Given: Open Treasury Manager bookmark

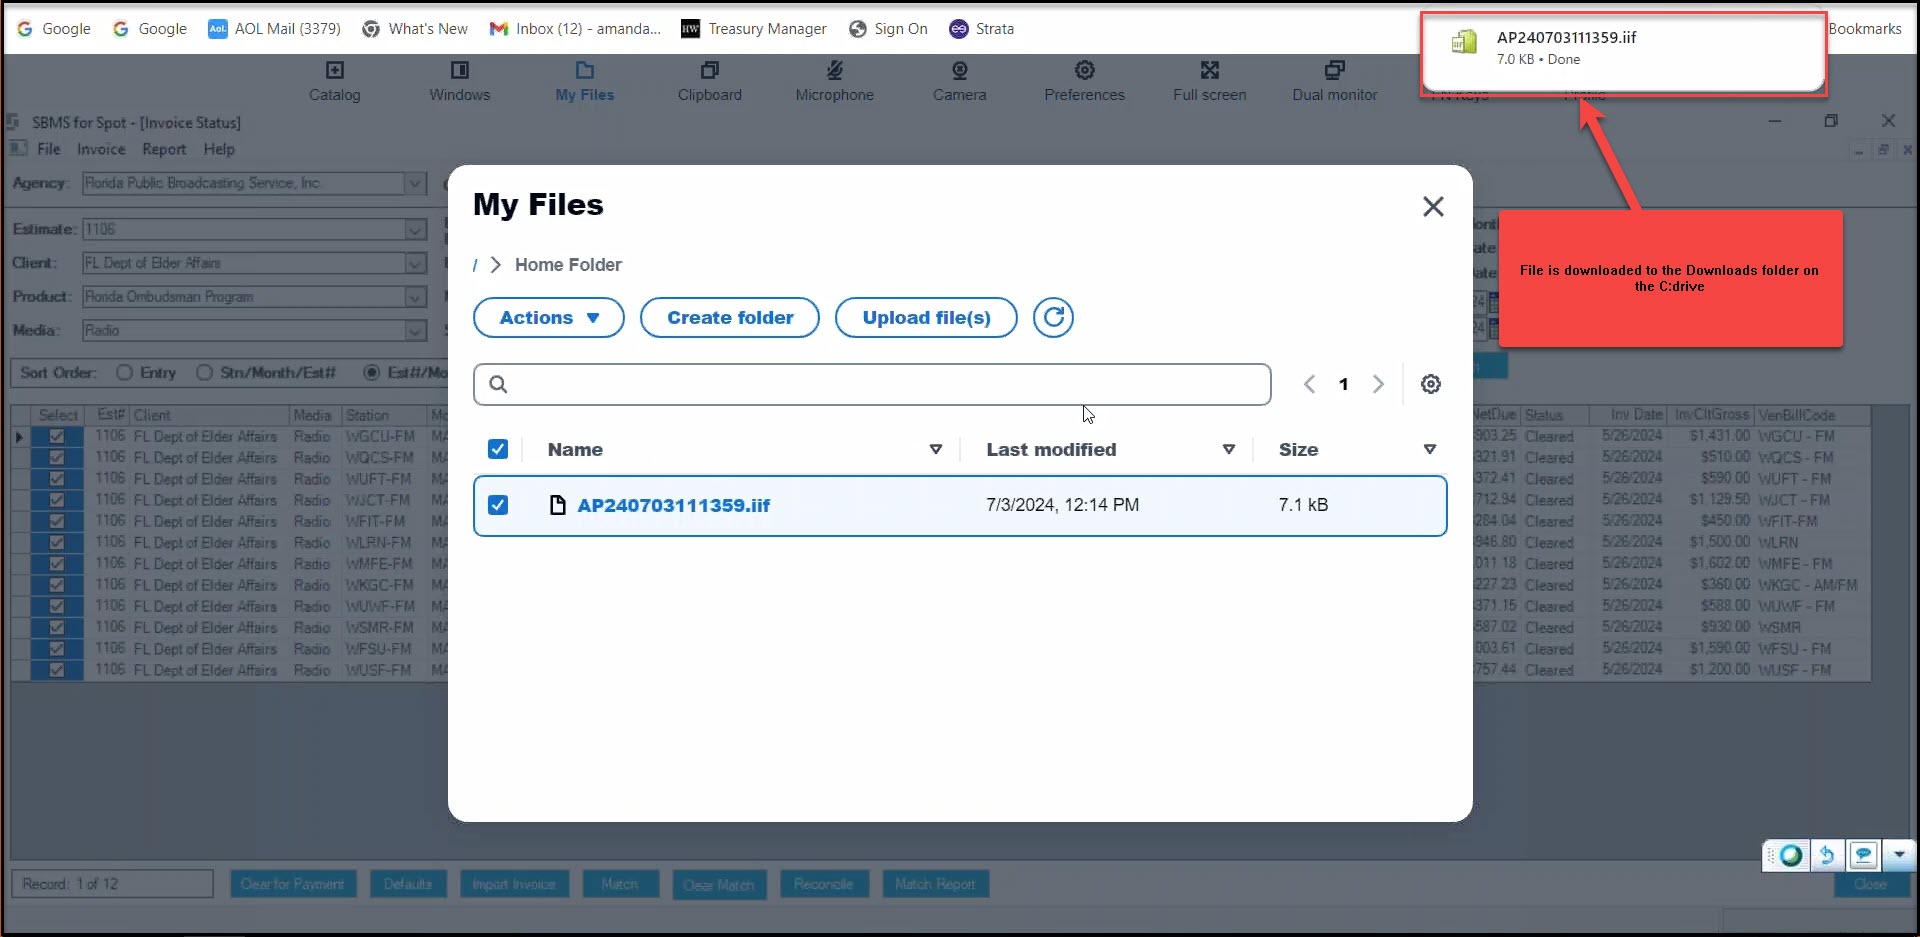Looking at the screenshot, I should click(x=754, y=29).
